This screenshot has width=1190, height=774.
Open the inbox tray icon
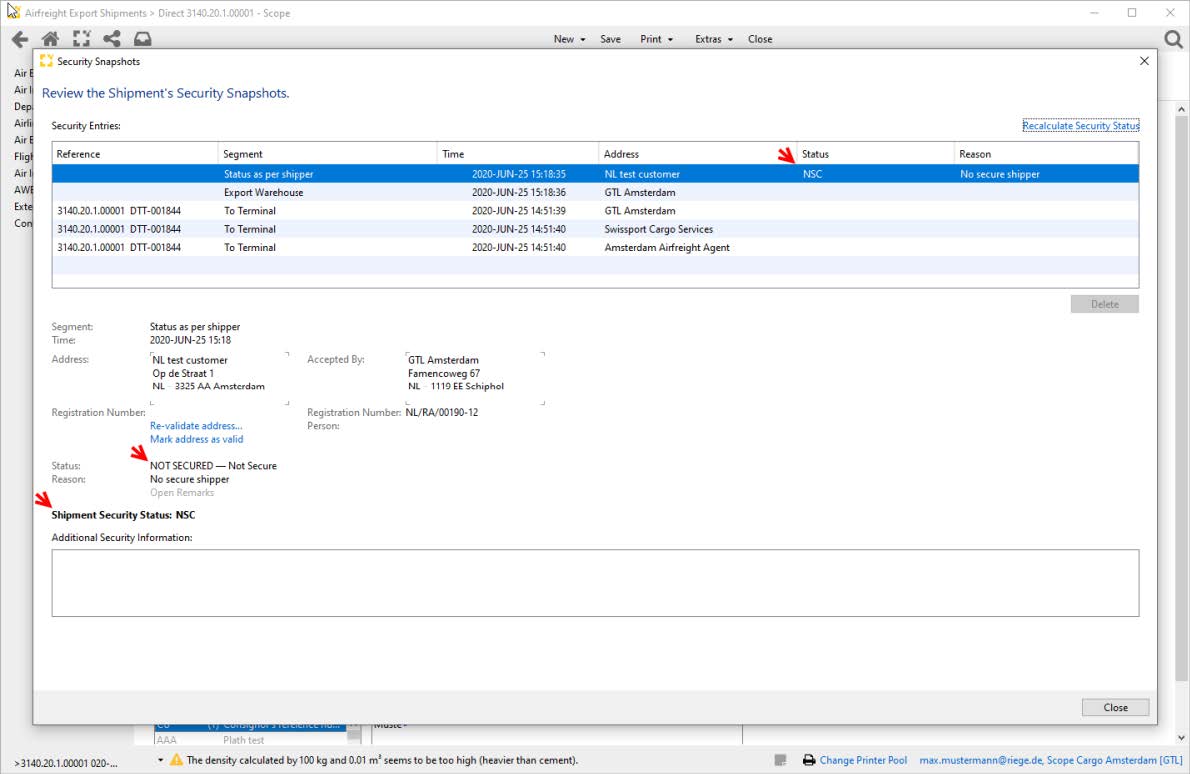point(143,39)
